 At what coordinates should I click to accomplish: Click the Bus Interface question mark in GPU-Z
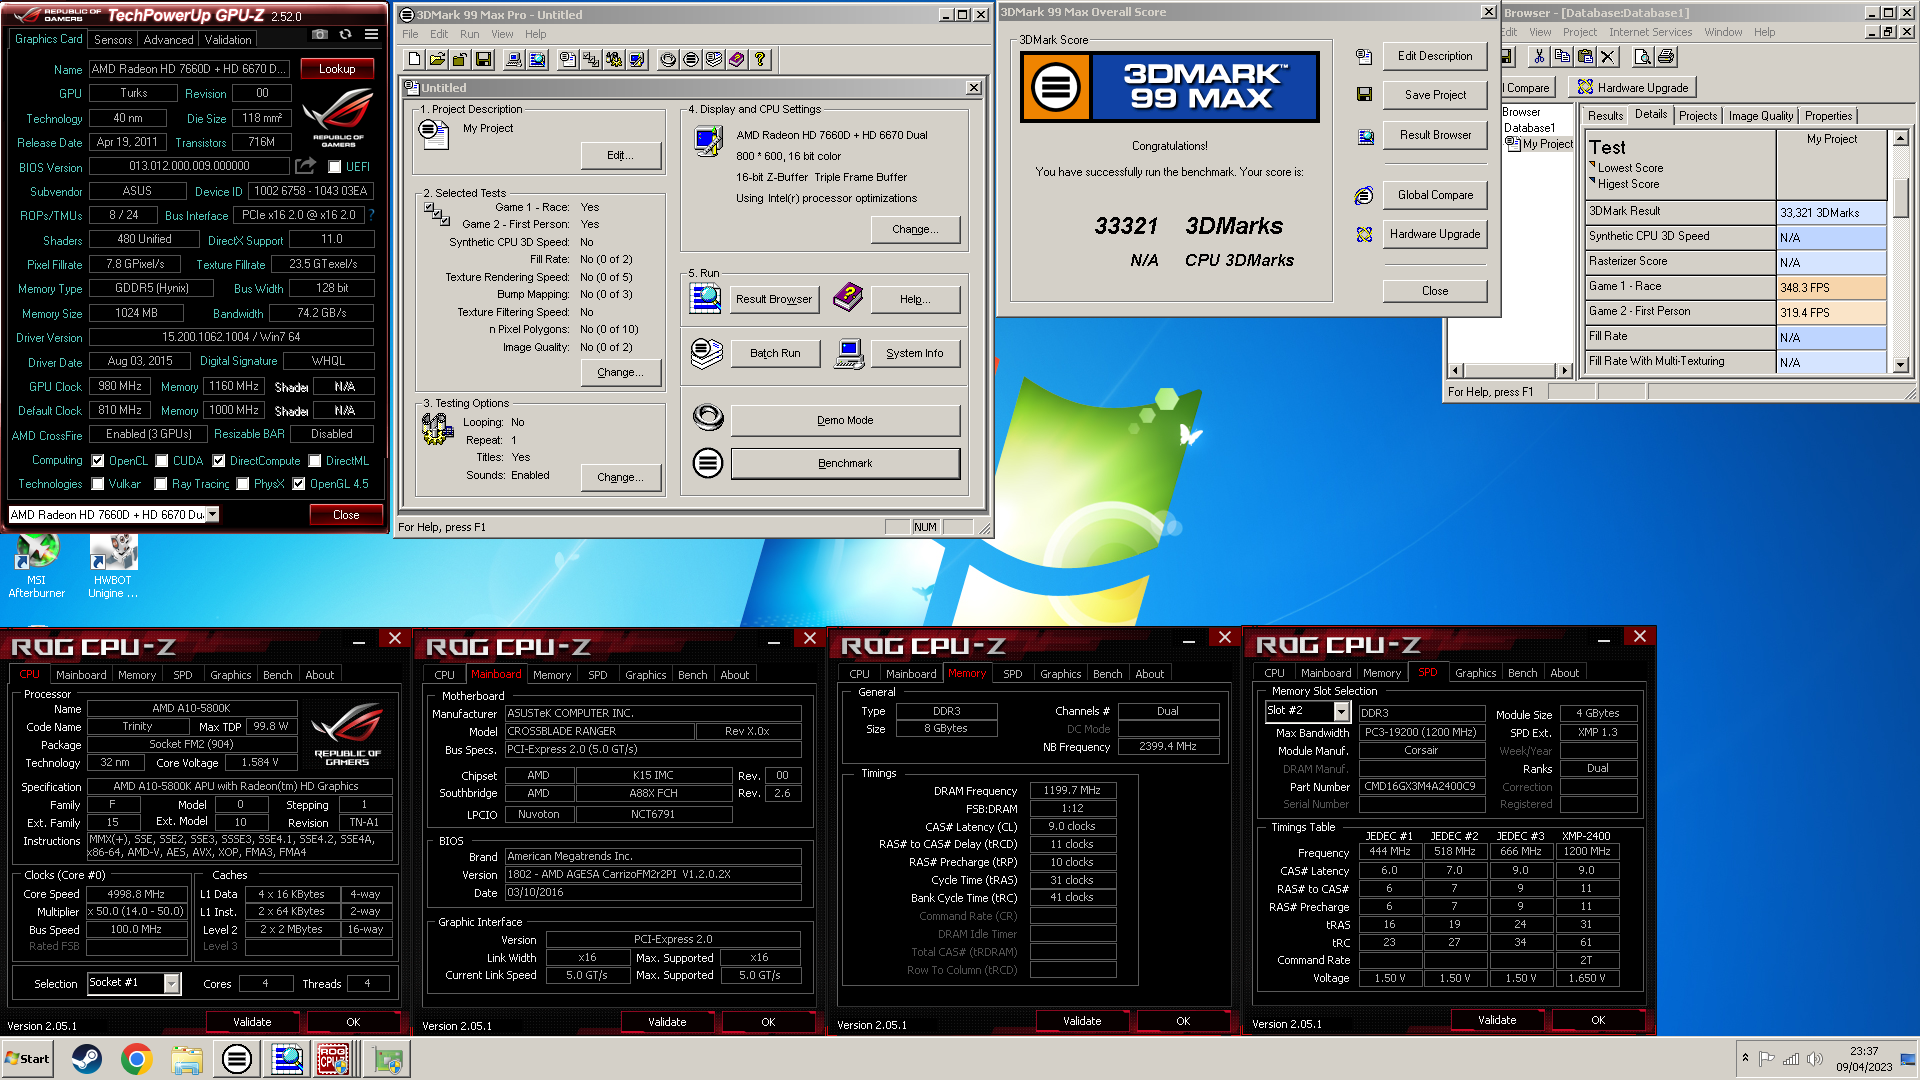click(x=371, y=215)
